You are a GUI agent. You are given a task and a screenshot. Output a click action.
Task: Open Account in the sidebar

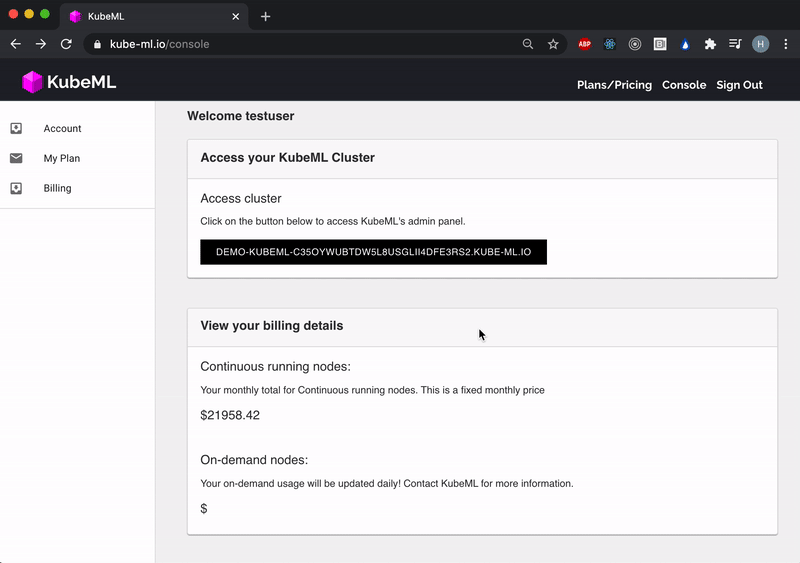(78, 128)
